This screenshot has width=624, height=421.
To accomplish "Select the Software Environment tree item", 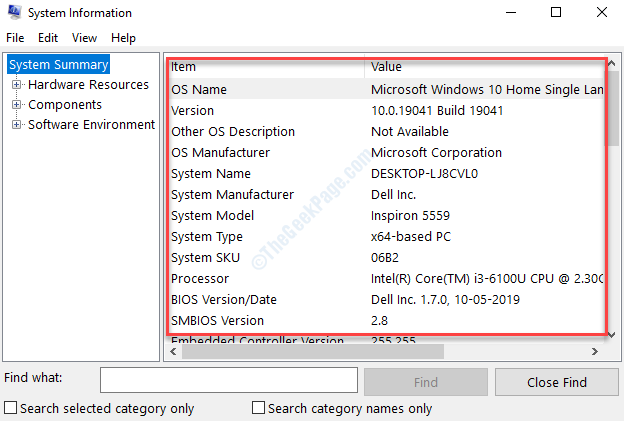I will coord(91,125).
